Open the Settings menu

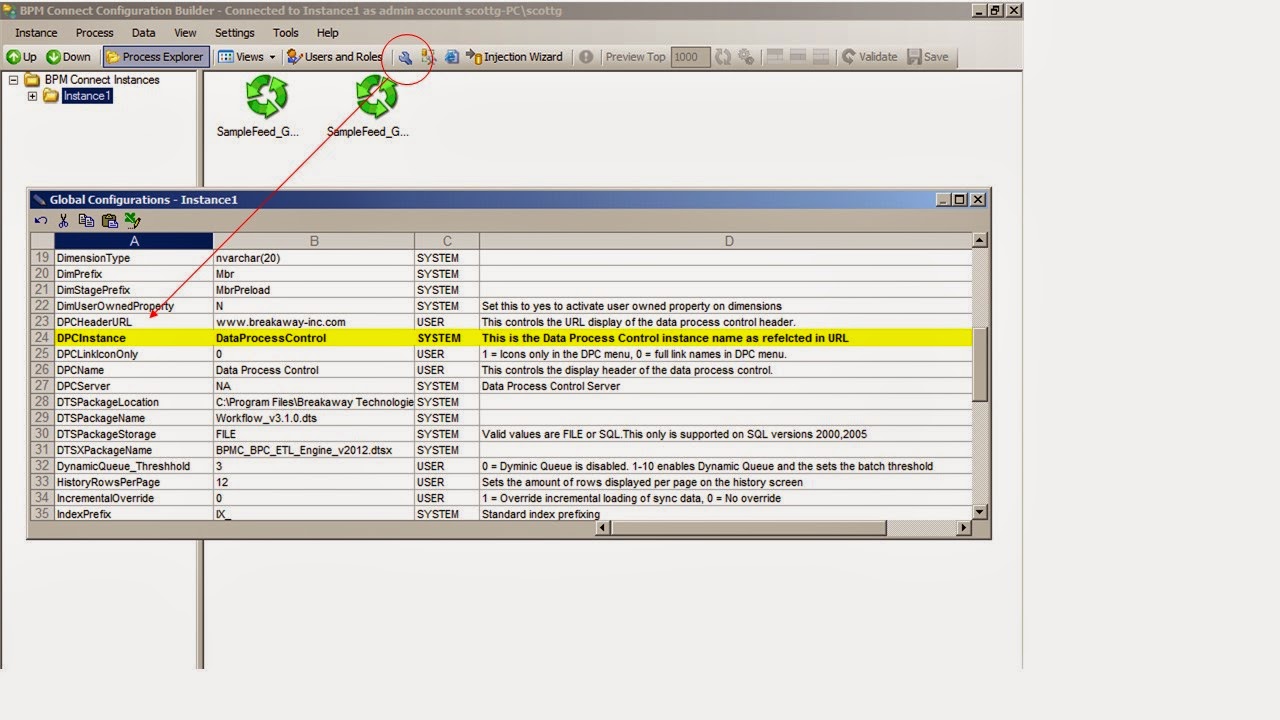(x=234, y=32)
